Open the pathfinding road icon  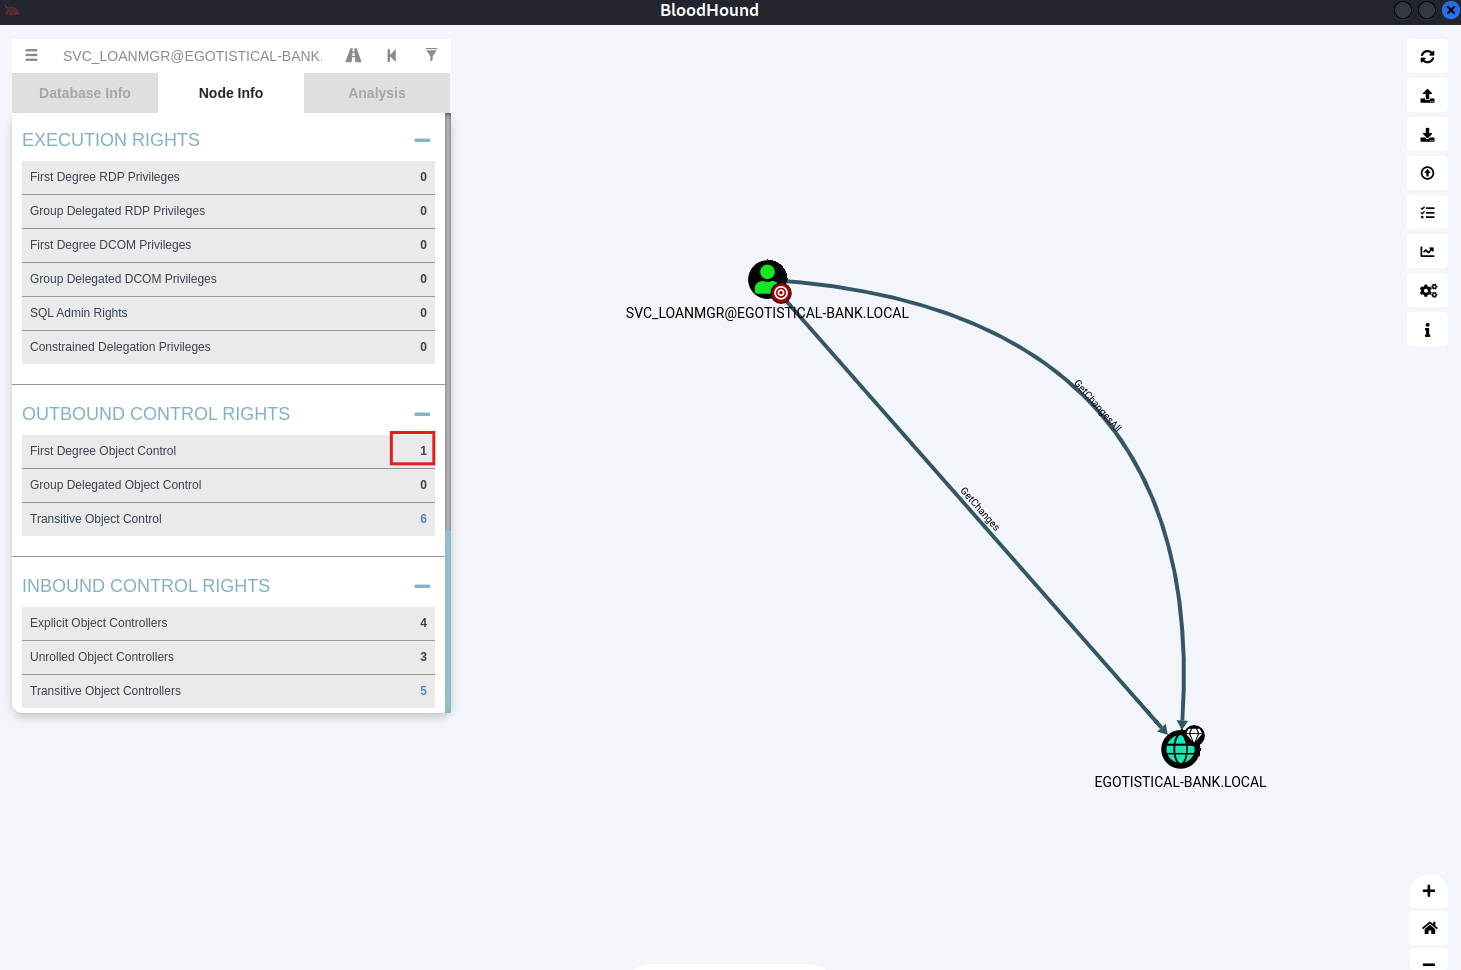tap(354, 56)
